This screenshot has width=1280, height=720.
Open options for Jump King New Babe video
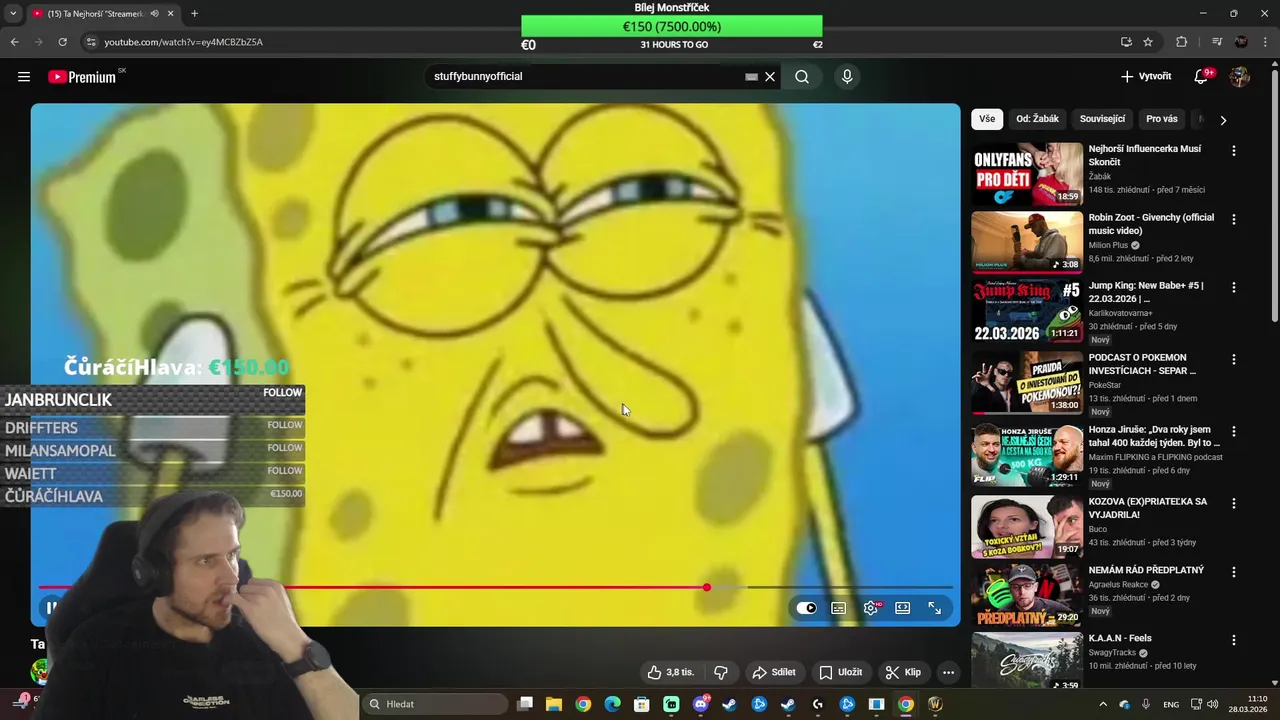coord(1234,287)
